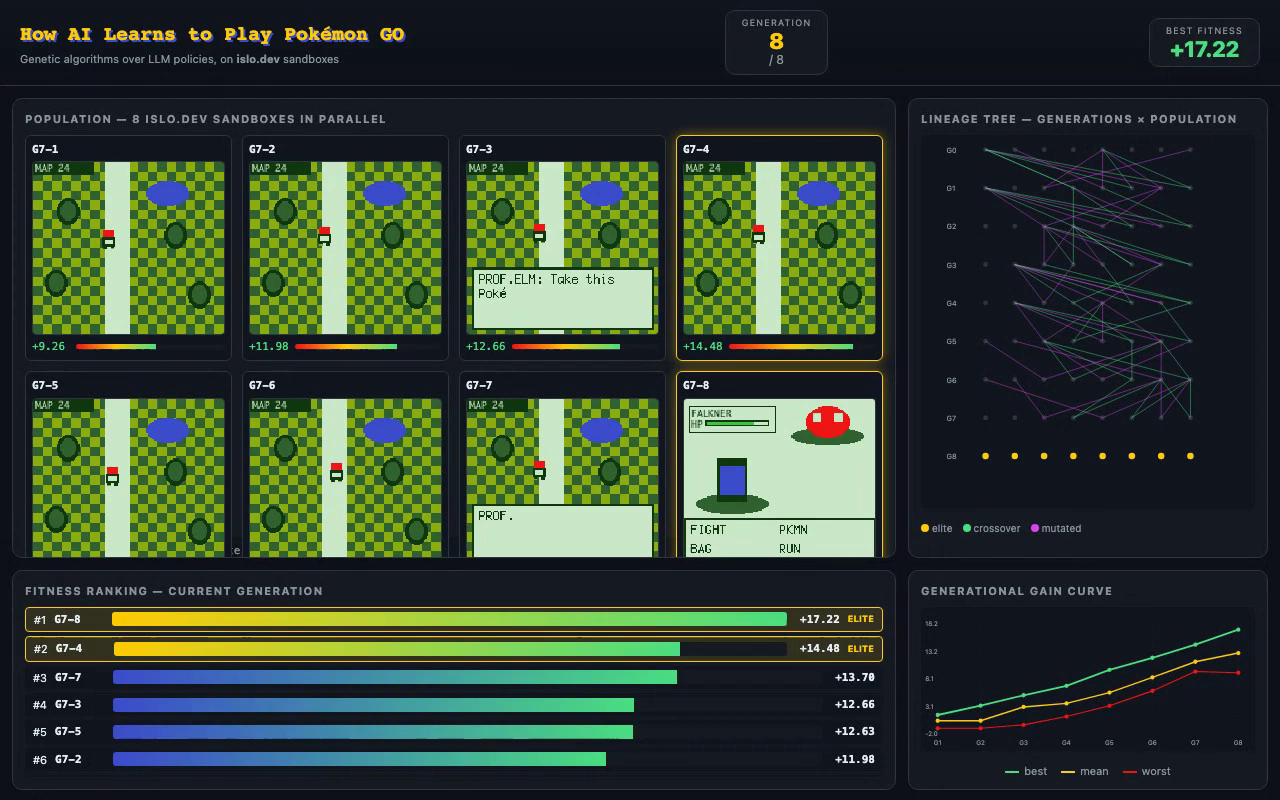Click the G3 row label in lineage tree
1280x800 pixels.
(951, 265)
